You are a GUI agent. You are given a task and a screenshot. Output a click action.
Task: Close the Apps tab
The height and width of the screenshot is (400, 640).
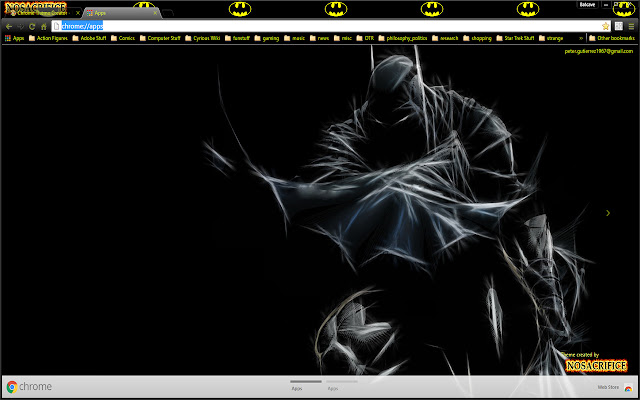(155, 13)
